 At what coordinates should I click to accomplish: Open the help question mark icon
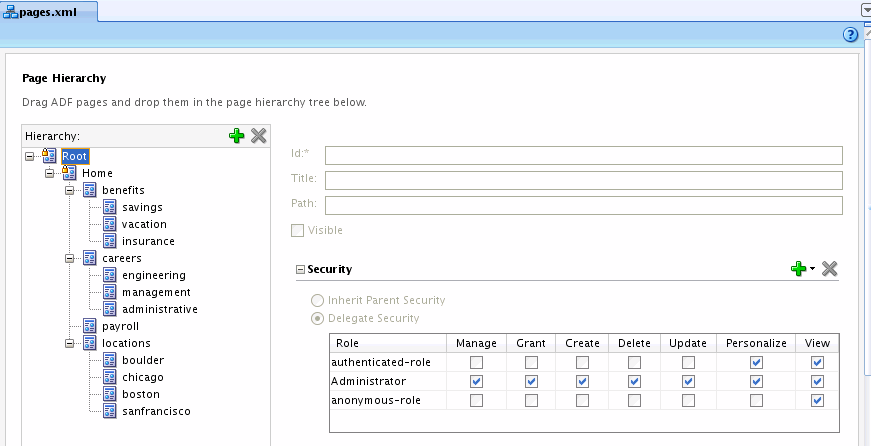point(850,35)
